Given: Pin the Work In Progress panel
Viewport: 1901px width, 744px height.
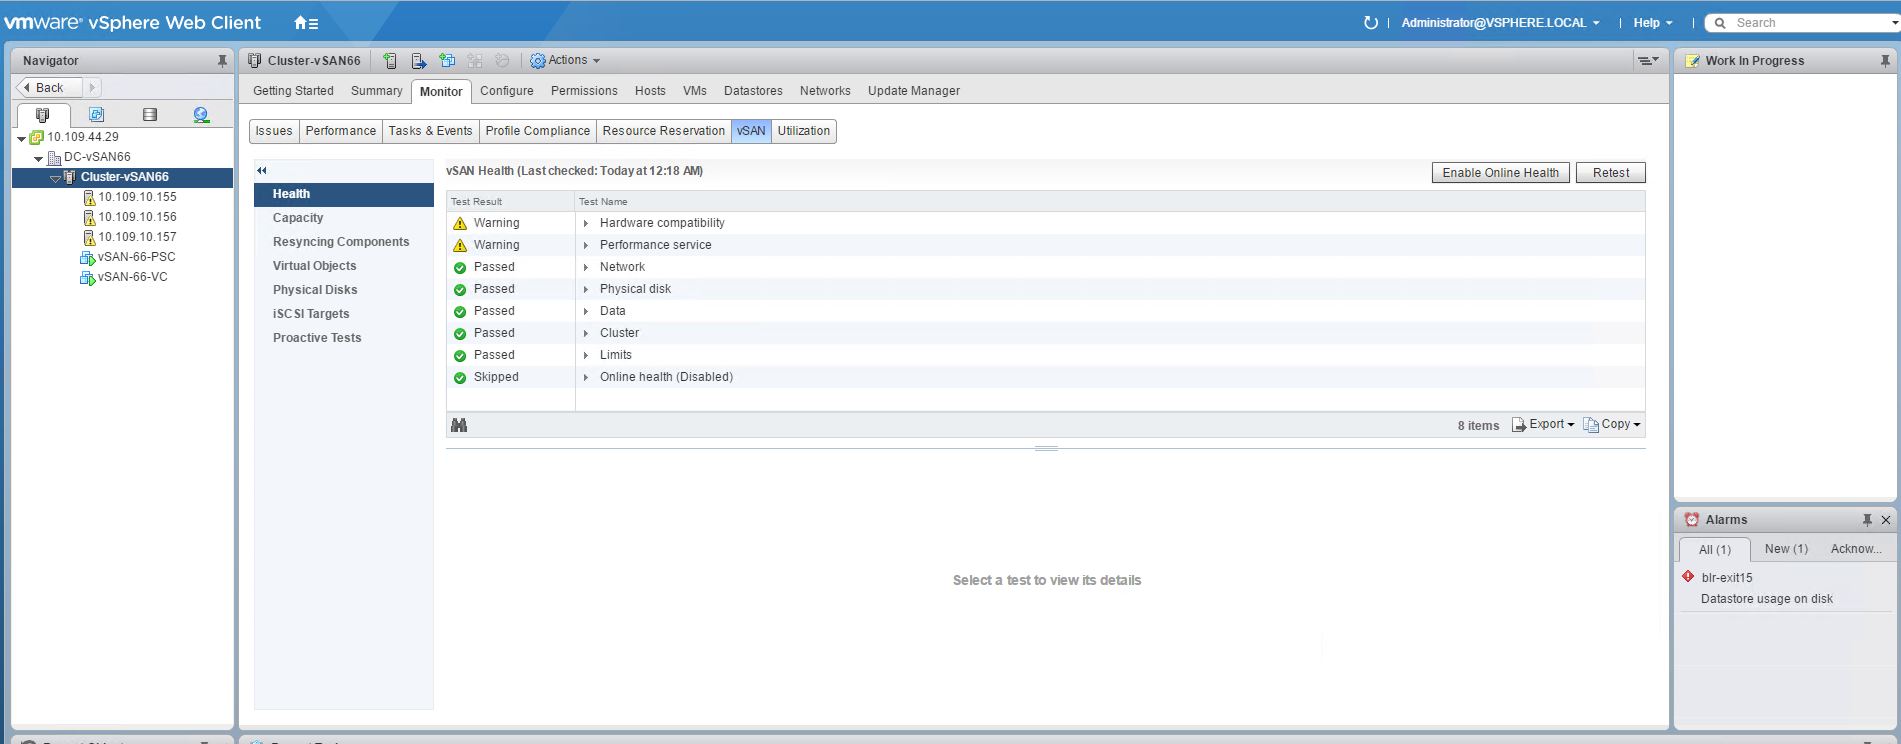Looking at the screenshot, I should click(1885, 61).
